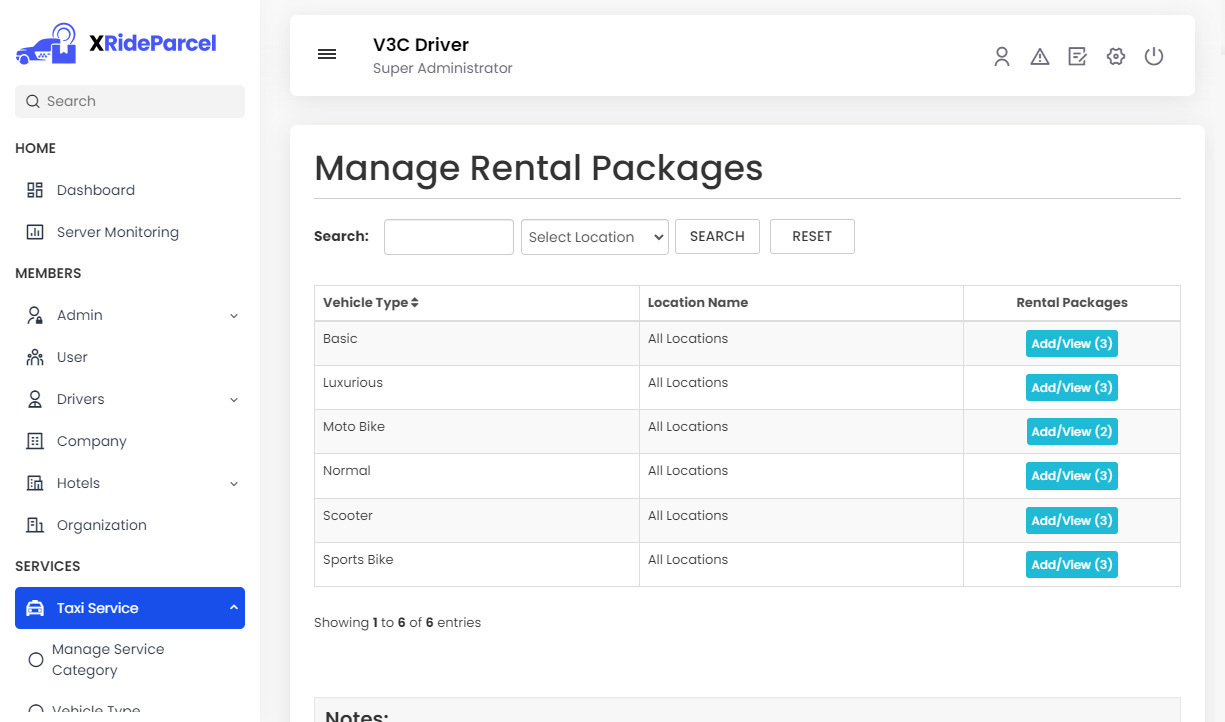Viewport: 1225px width, 722px height.
Task: Focus the sidebar Search field
Action: point(130,101)
